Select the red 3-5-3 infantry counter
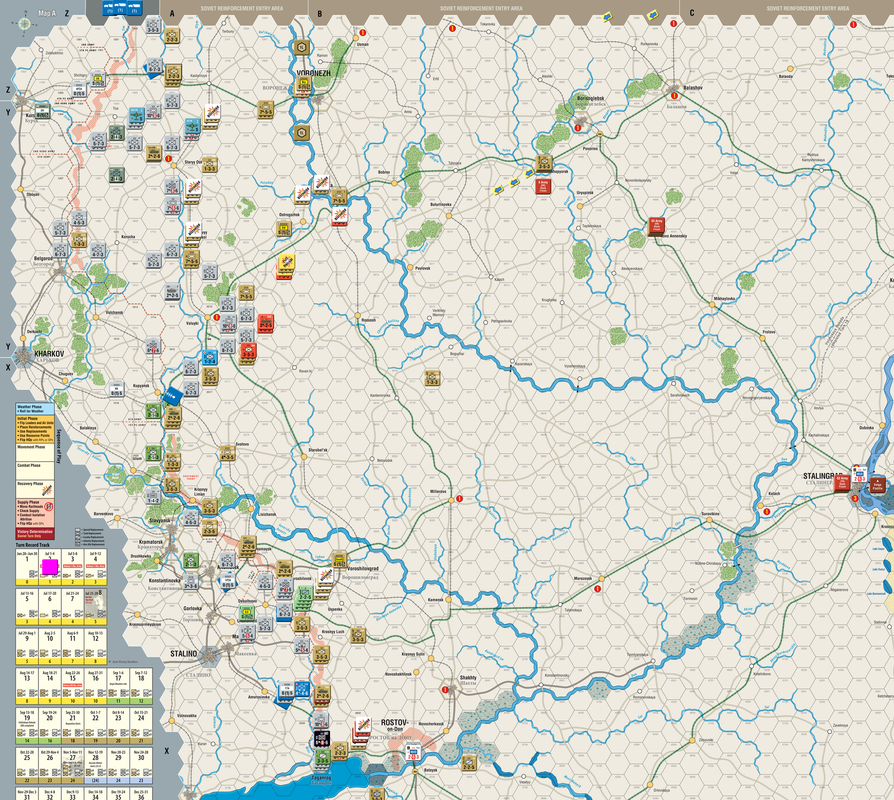The height and width of the screenshot is (800, 894). coord(248,352)
